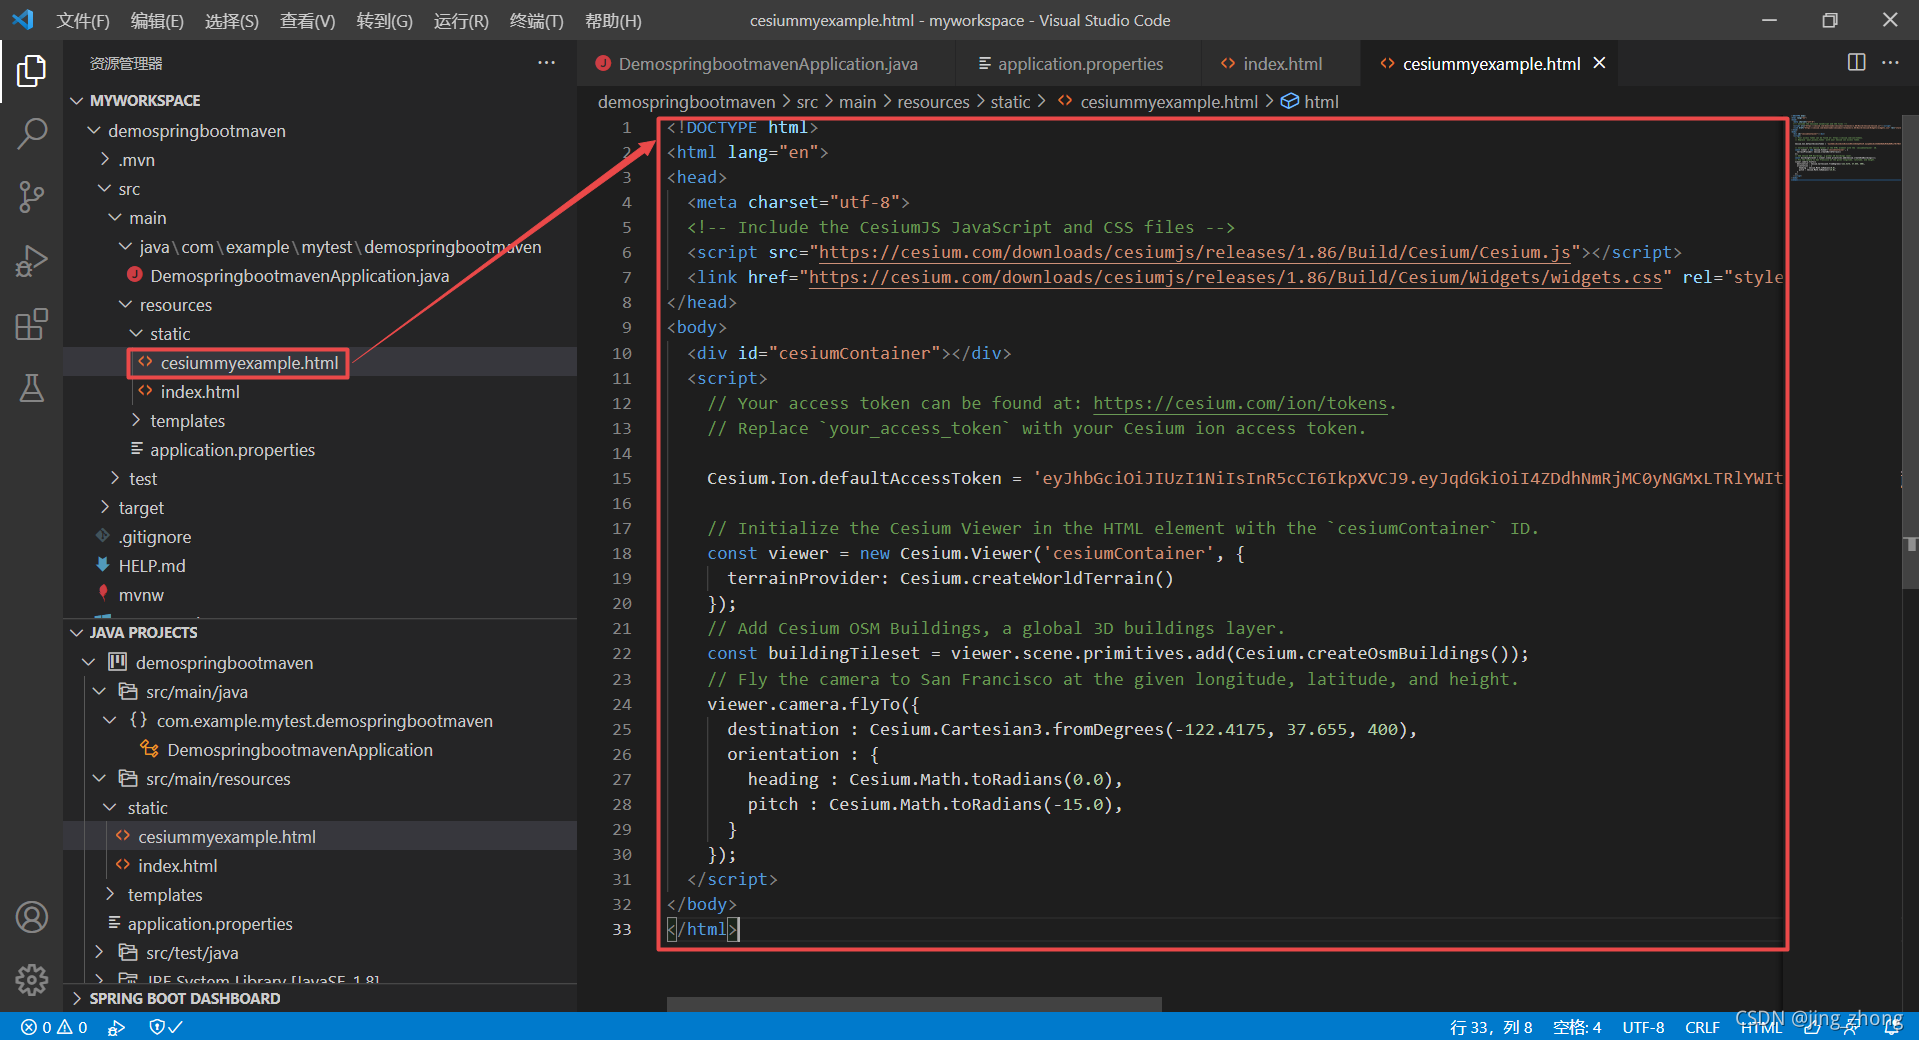The width and height of the screenshot is (1919, 1040).
Task: Expand the target folder
Action: coord(141,508)
